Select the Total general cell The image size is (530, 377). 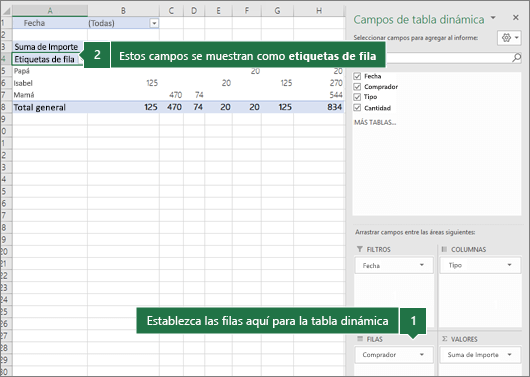tap(50, 107)
